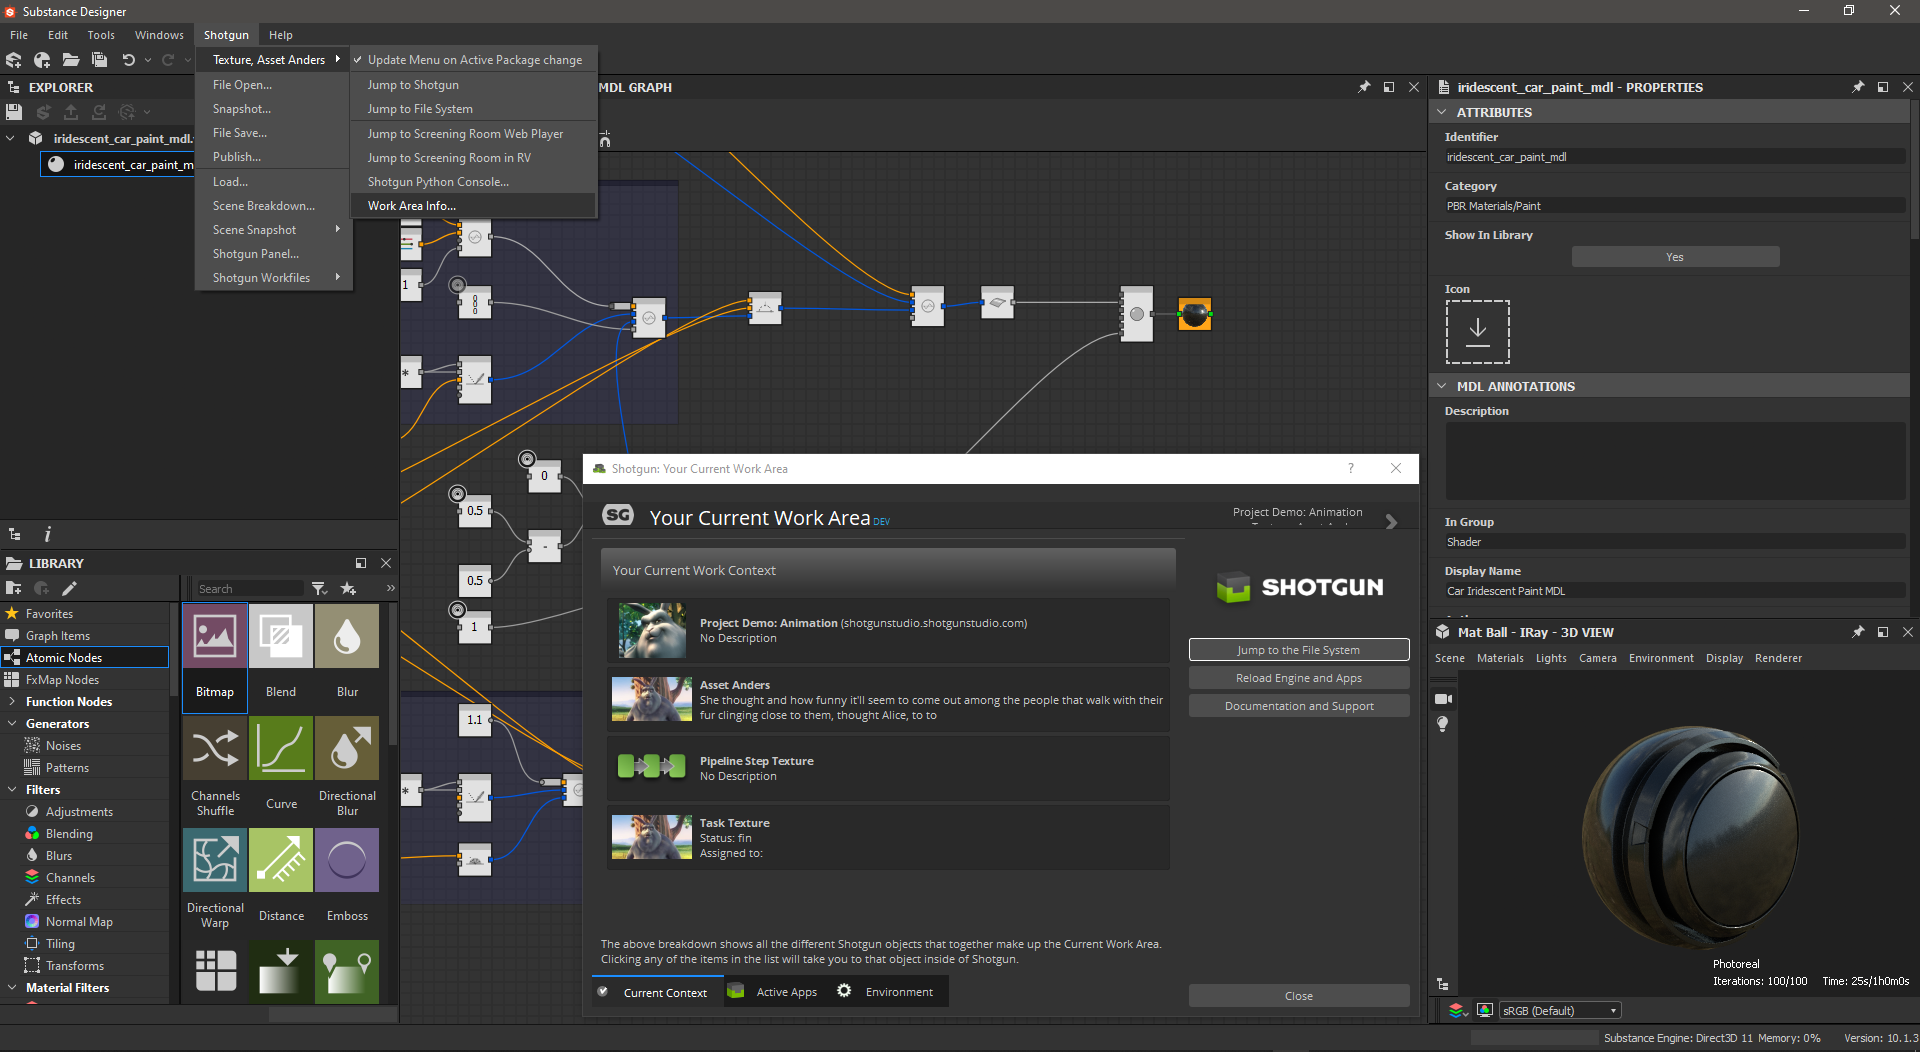The image size is (1920, 1052).
Task: Toggle Update Menu on Active Package change
Action: coord(473,60)
